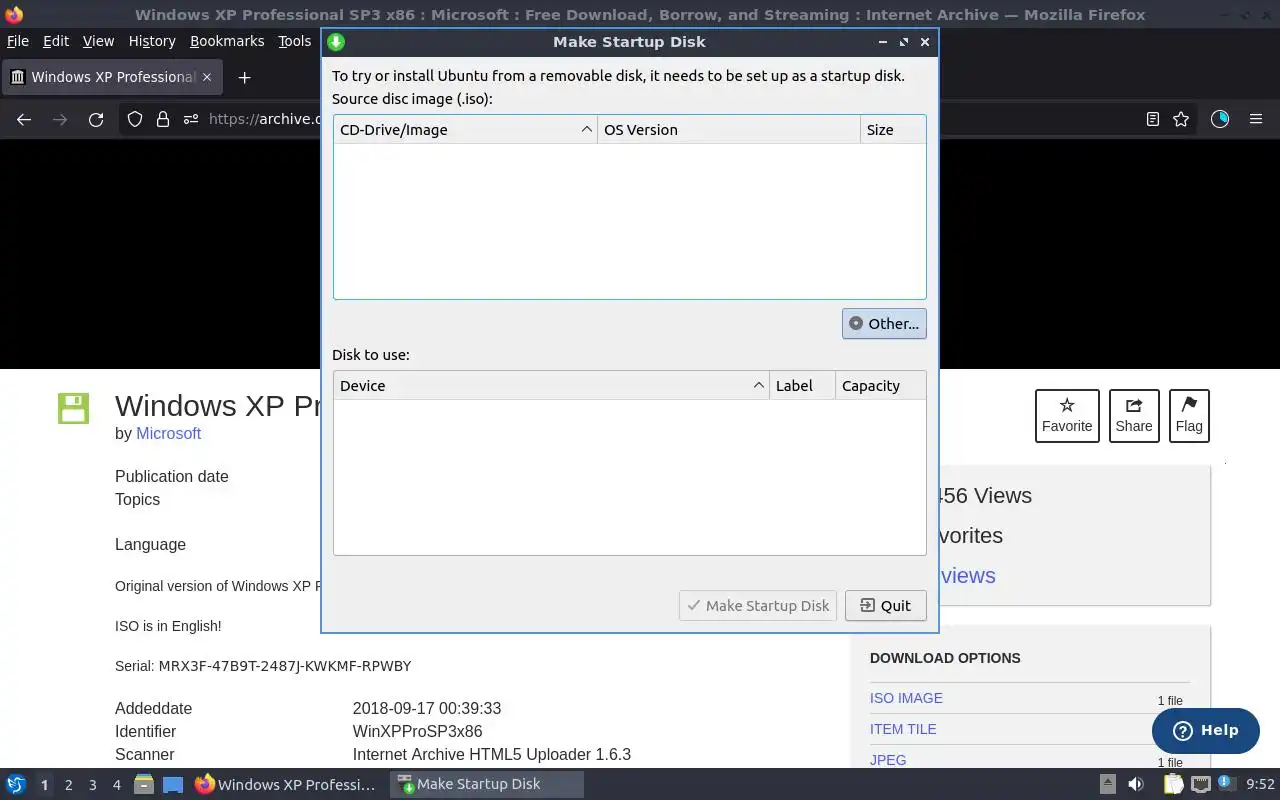
Task: Open the Firefox hamburger menu
Action: click(x=1256, y=119)
